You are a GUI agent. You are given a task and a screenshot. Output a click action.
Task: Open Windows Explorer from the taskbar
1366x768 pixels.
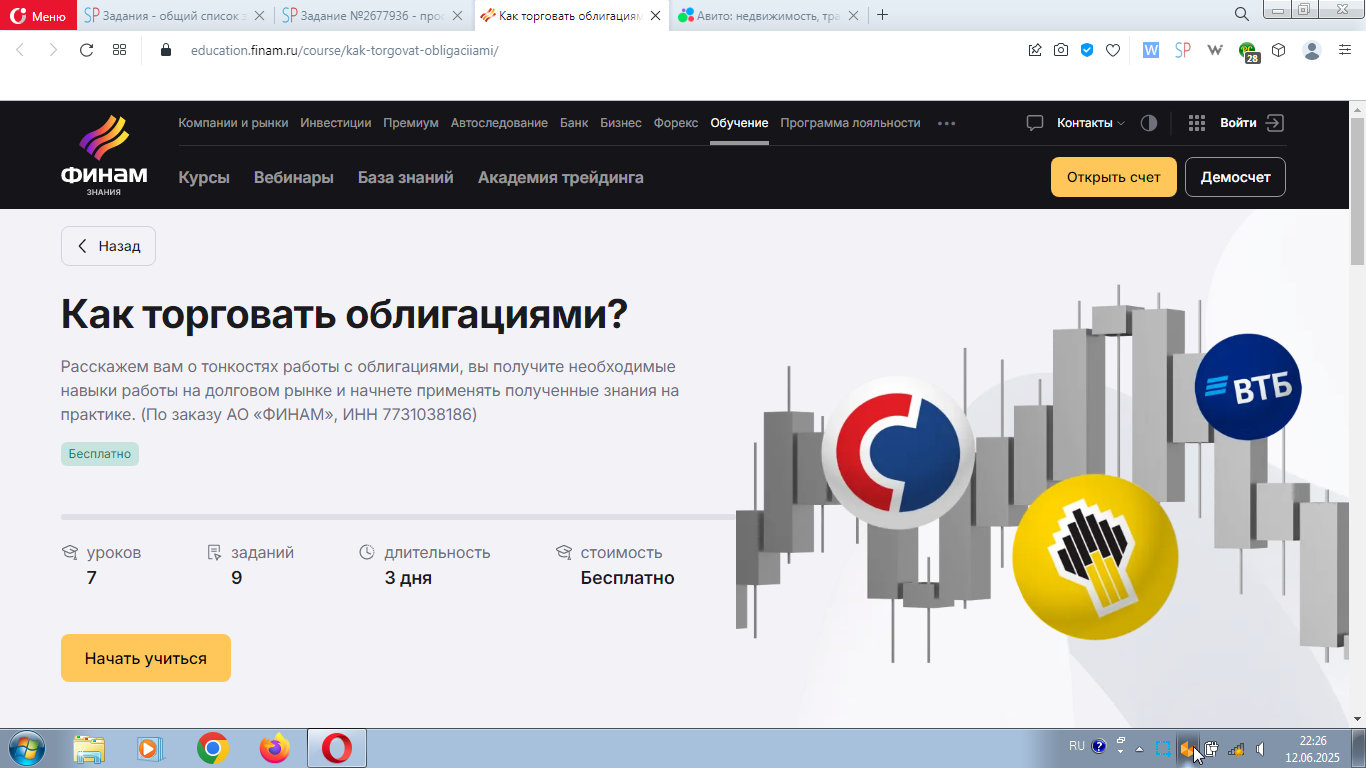(x=89, y=748)
